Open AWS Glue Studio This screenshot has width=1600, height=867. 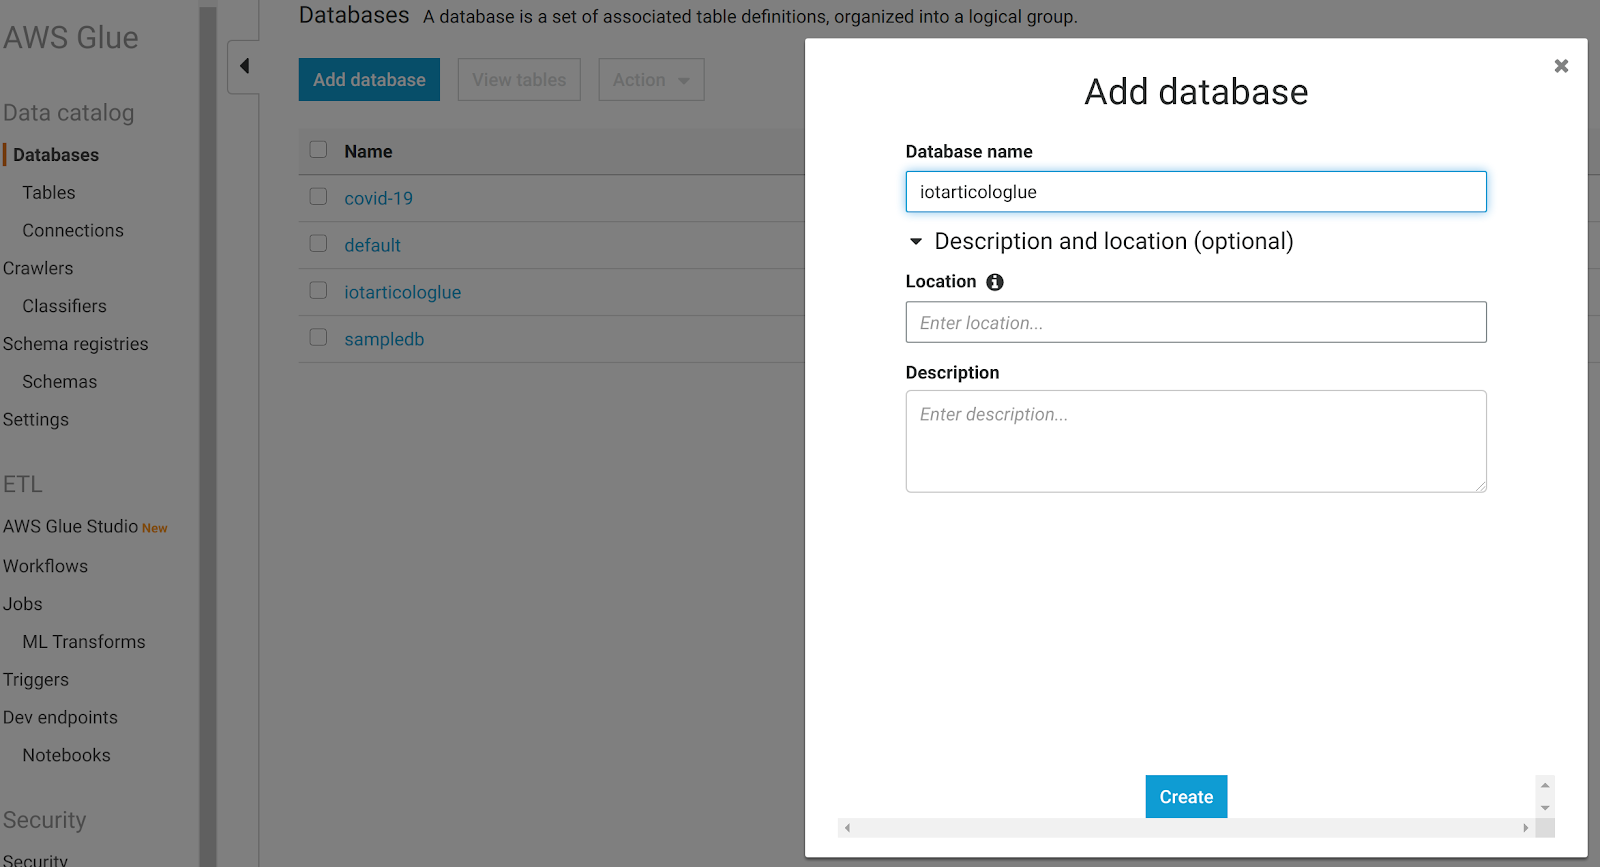(70, 527)
